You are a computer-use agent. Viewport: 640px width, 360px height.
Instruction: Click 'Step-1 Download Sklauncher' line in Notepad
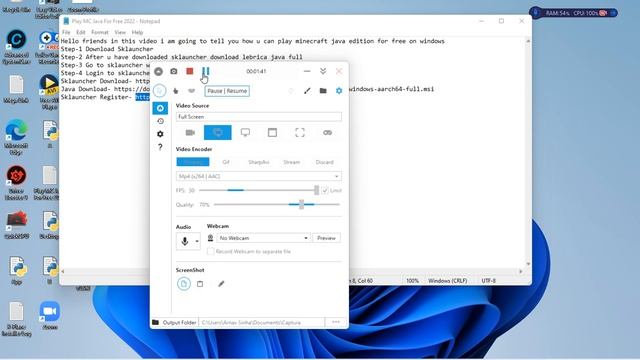[x=107, y=49]
